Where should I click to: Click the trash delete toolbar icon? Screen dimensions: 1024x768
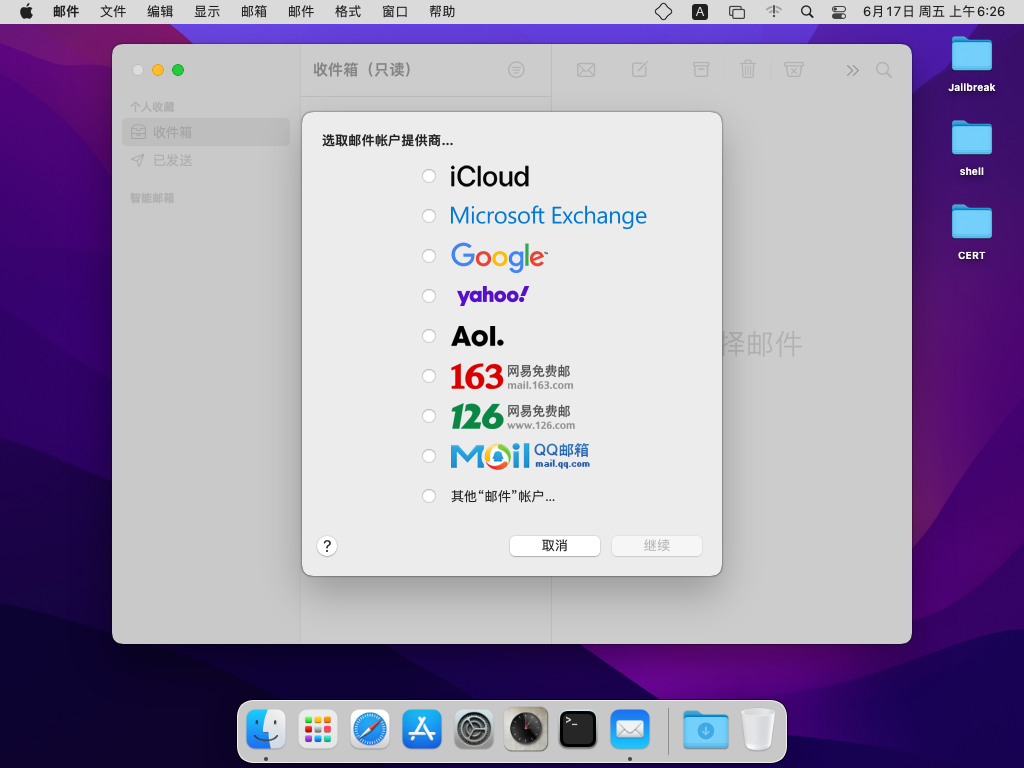pyautogui.click(x=748, y=69)
